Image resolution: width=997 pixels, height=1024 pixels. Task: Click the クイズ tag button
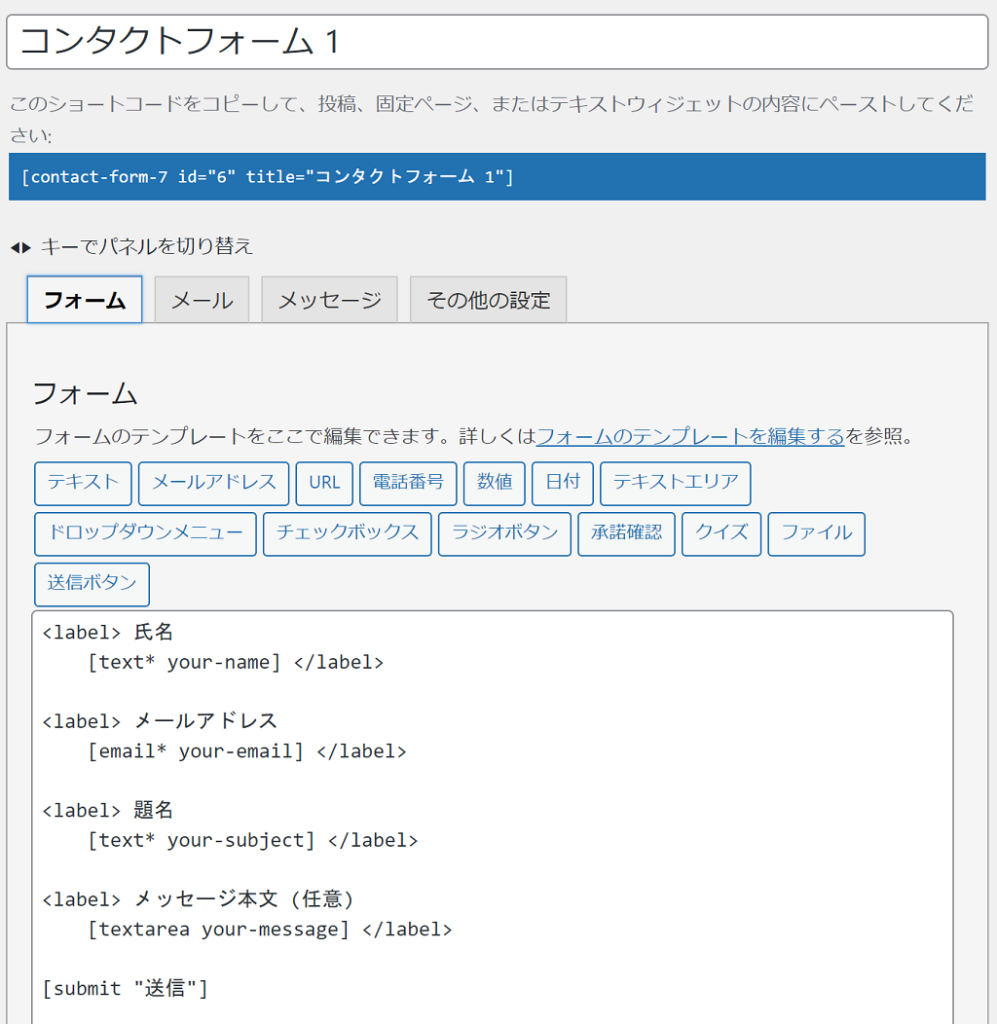(721, 533)
